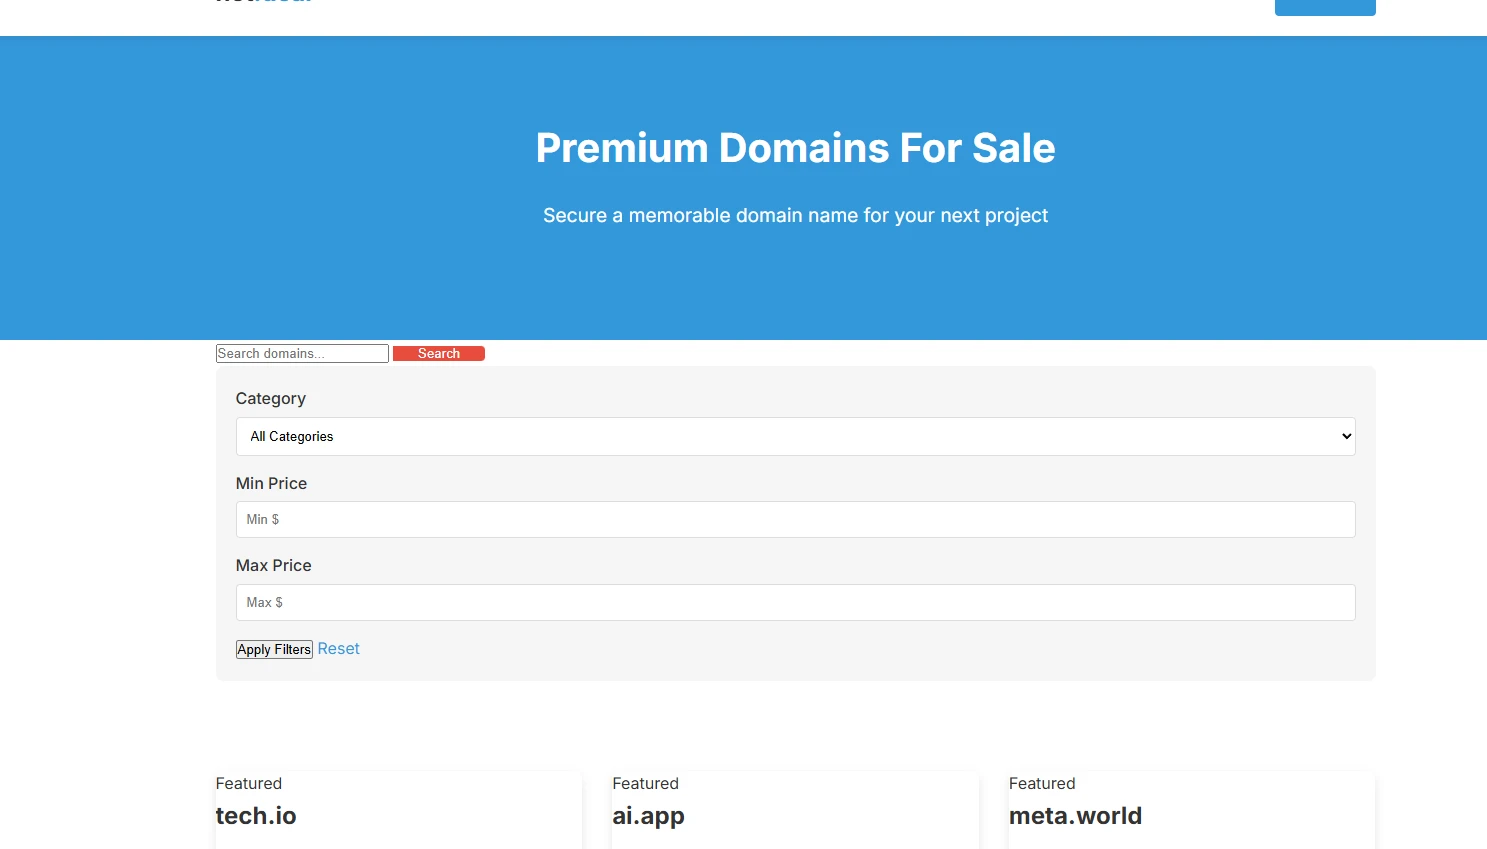Click the Max Price label

(273, 566)
